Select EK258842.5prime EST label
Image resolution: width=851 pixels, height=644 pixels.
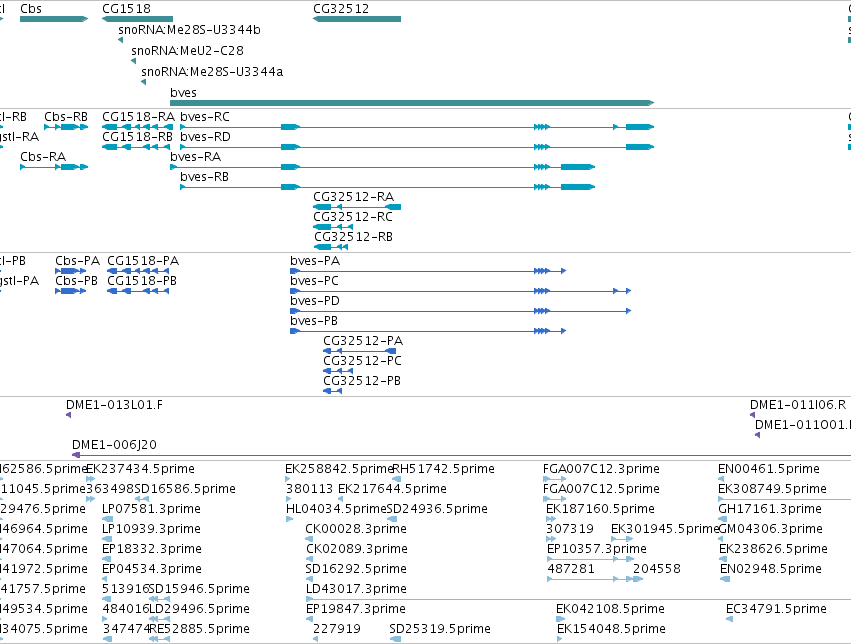339,469
